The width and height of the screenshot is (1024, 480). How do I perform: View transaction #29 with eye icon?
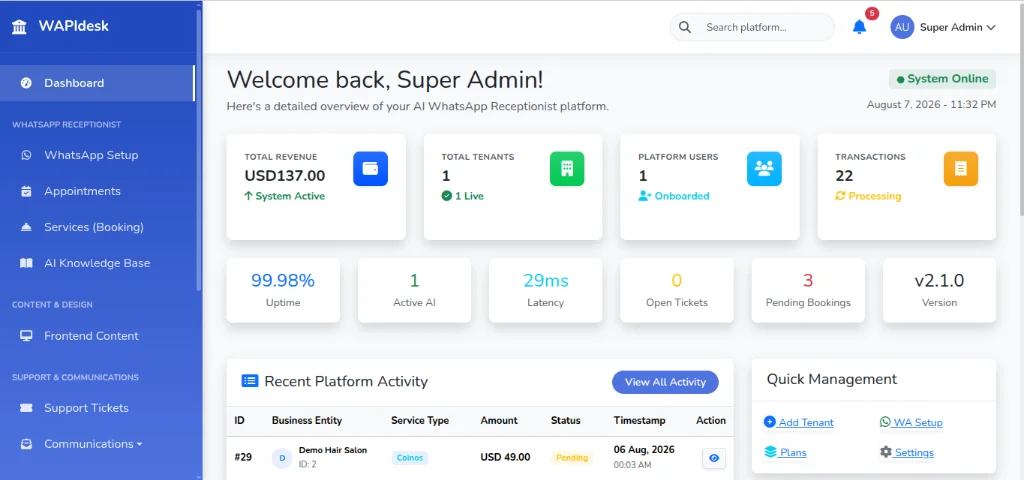(714, 458)
